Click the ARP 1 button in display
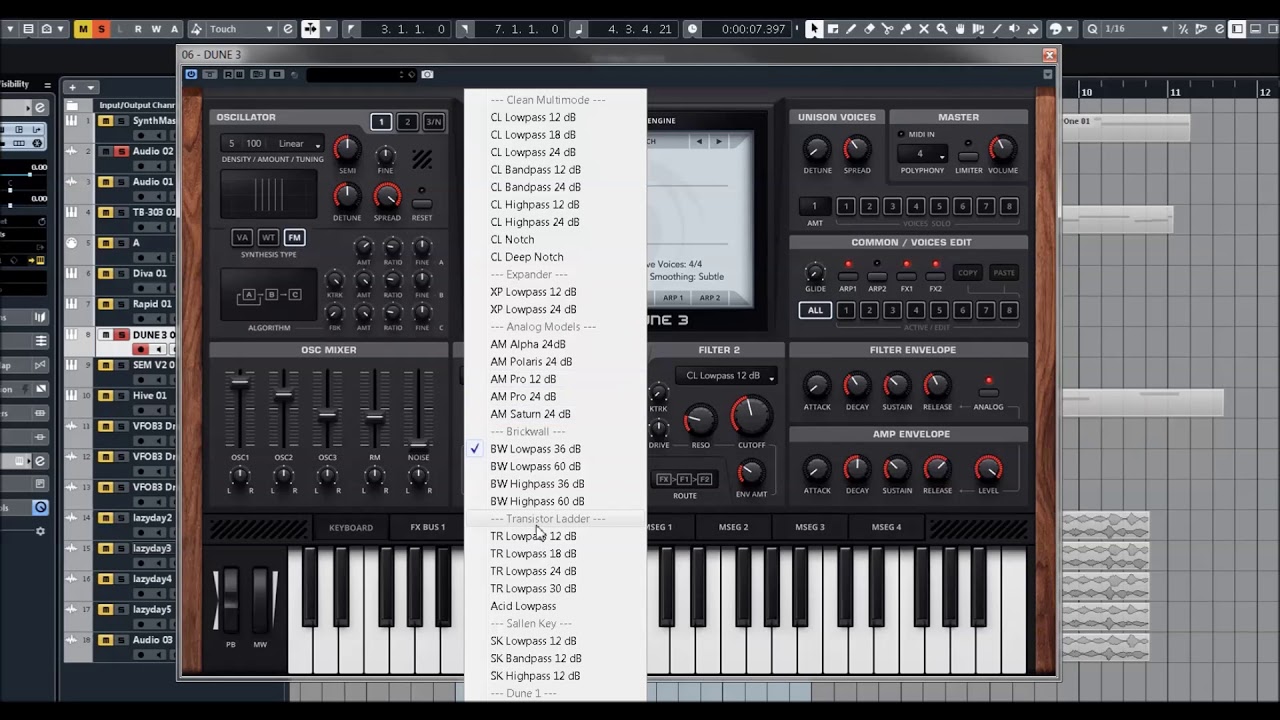Viewport: 1280px width, 720px height. (673, 298)
